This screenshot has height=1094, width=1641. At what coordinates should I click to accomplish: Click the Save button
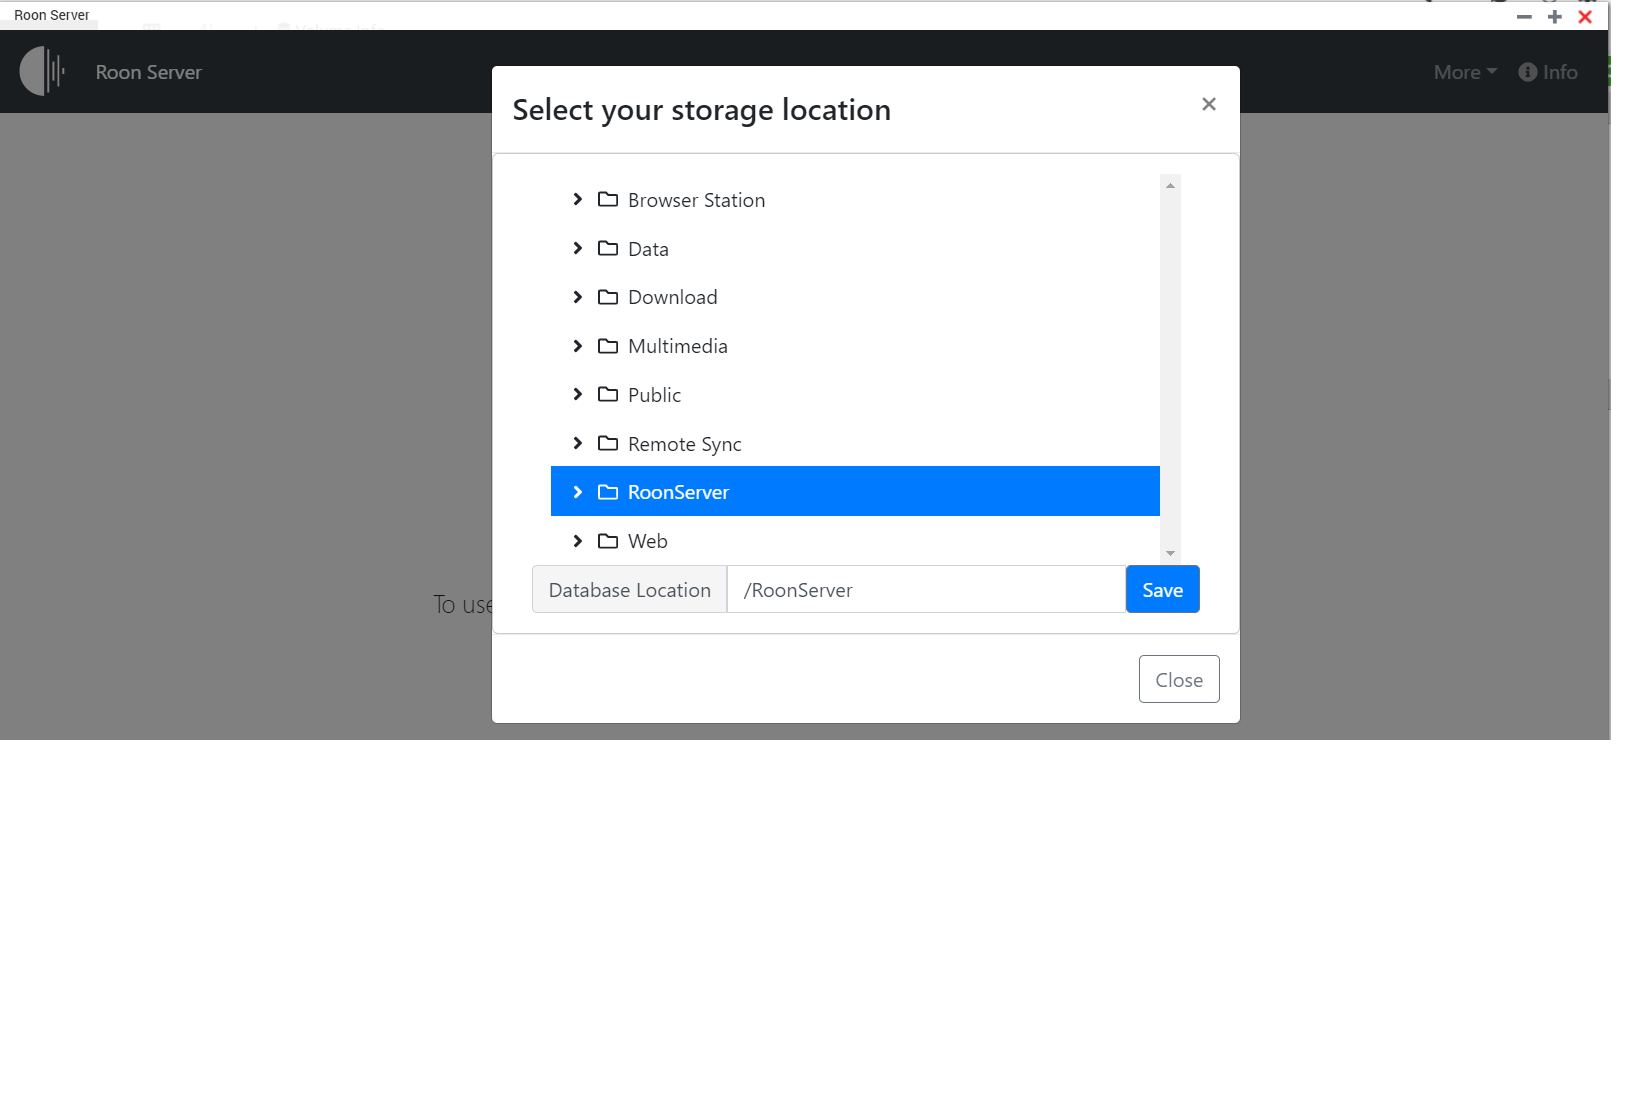tap(1162, 590)
